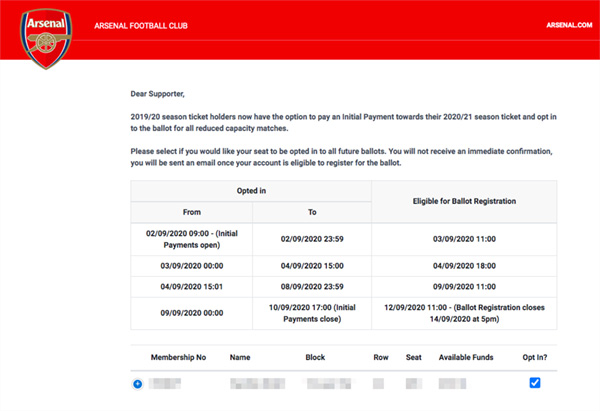
Task: Click the Name column header
Action: pyautogui.click(x=240, y=357)
